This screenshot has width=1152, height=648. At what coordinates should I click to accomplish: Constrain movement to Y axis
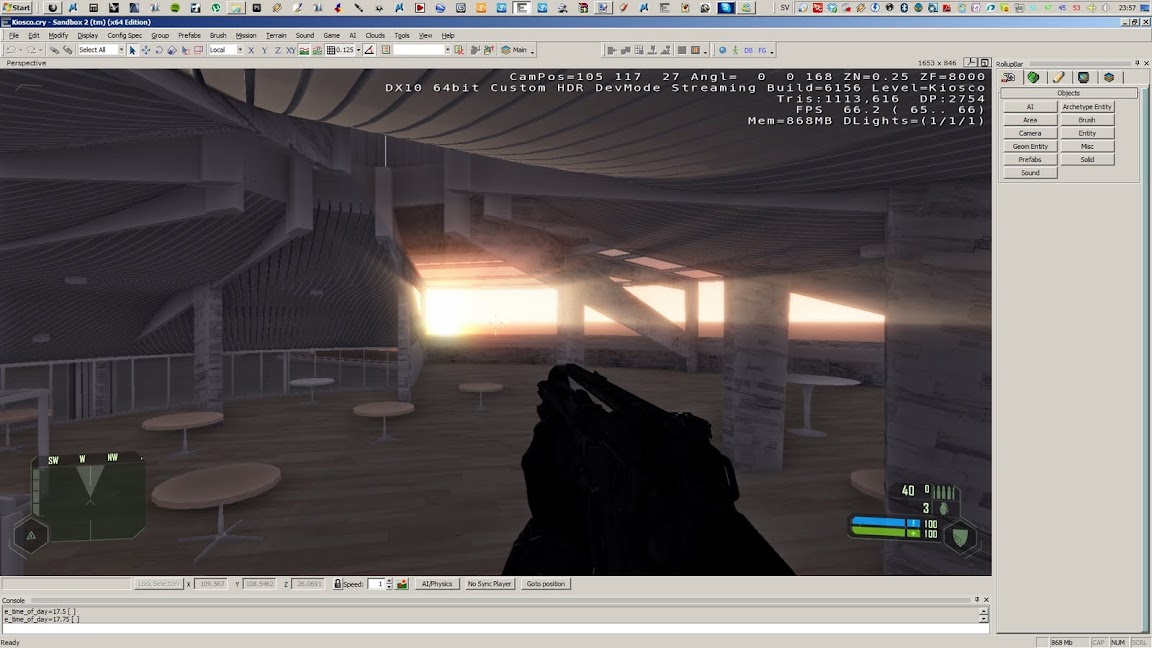264,50
